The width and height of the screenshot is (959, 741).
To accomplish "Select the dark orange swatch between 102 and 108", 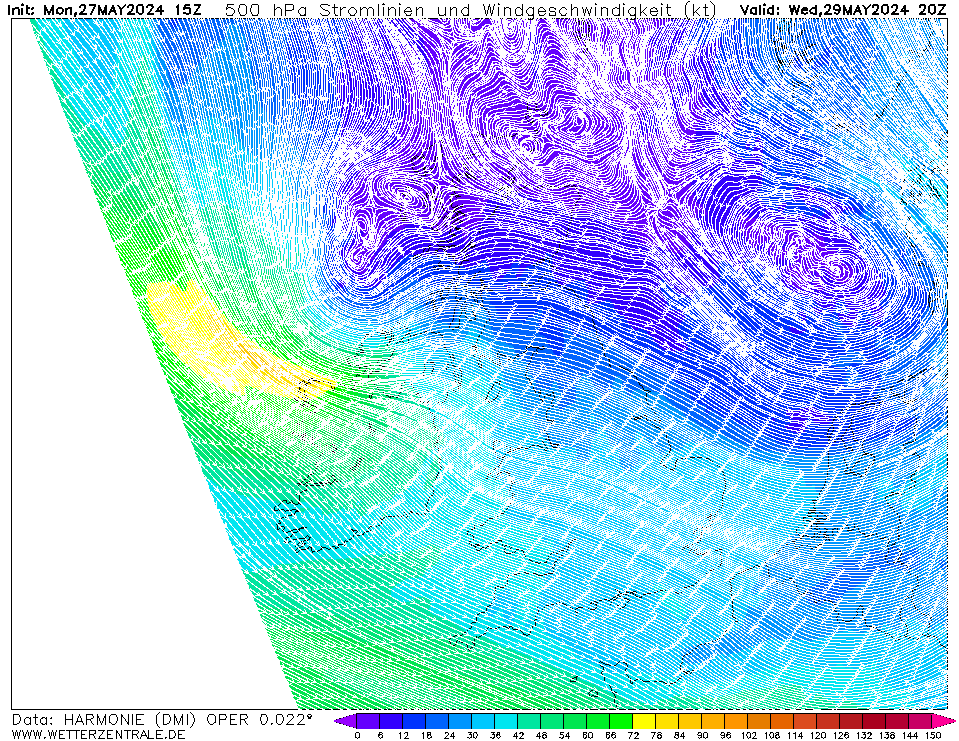I will point(760,721).
